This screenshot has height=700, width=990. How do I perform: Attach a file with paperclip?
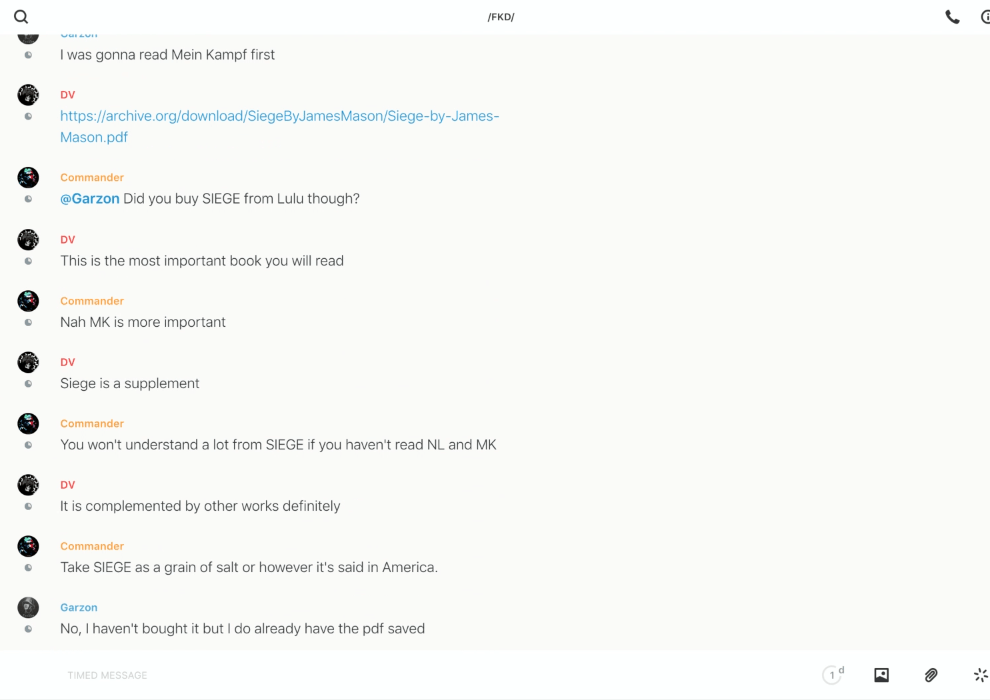click(931, 675)
